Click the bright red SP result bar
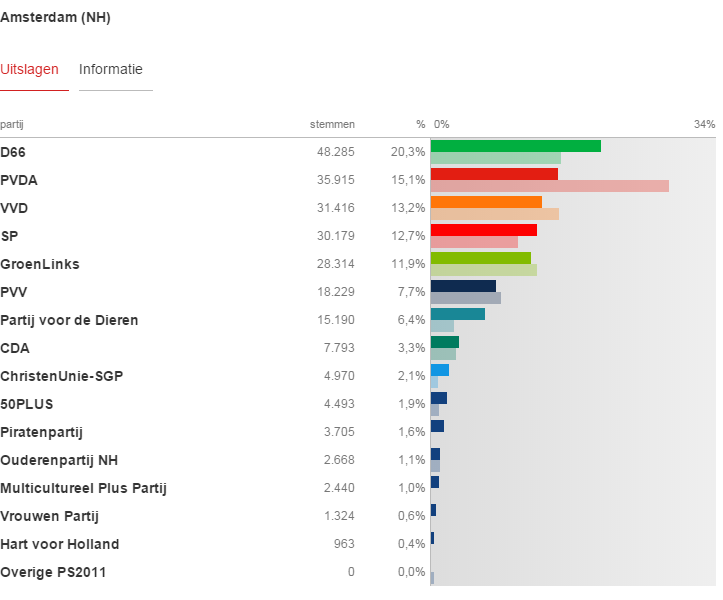Viewport: 723px width, 600px height. 484,230
